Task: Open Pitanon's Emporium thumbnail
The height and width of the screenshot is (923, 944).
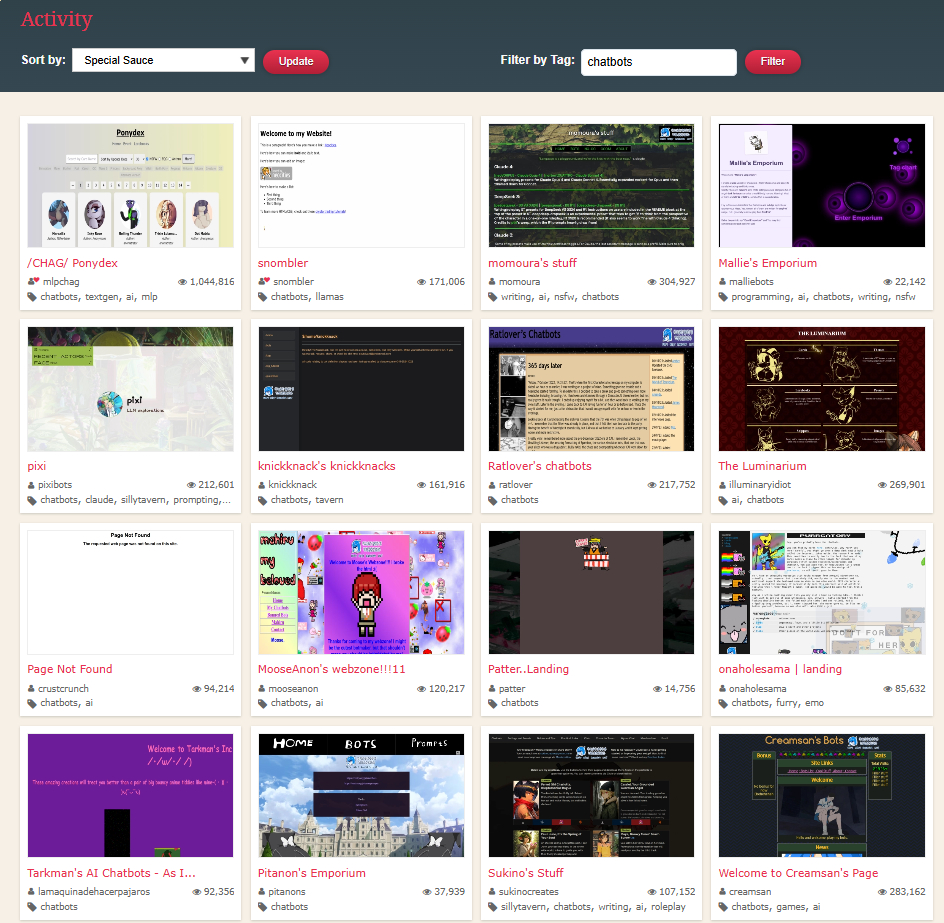Action: coord(361,795)
